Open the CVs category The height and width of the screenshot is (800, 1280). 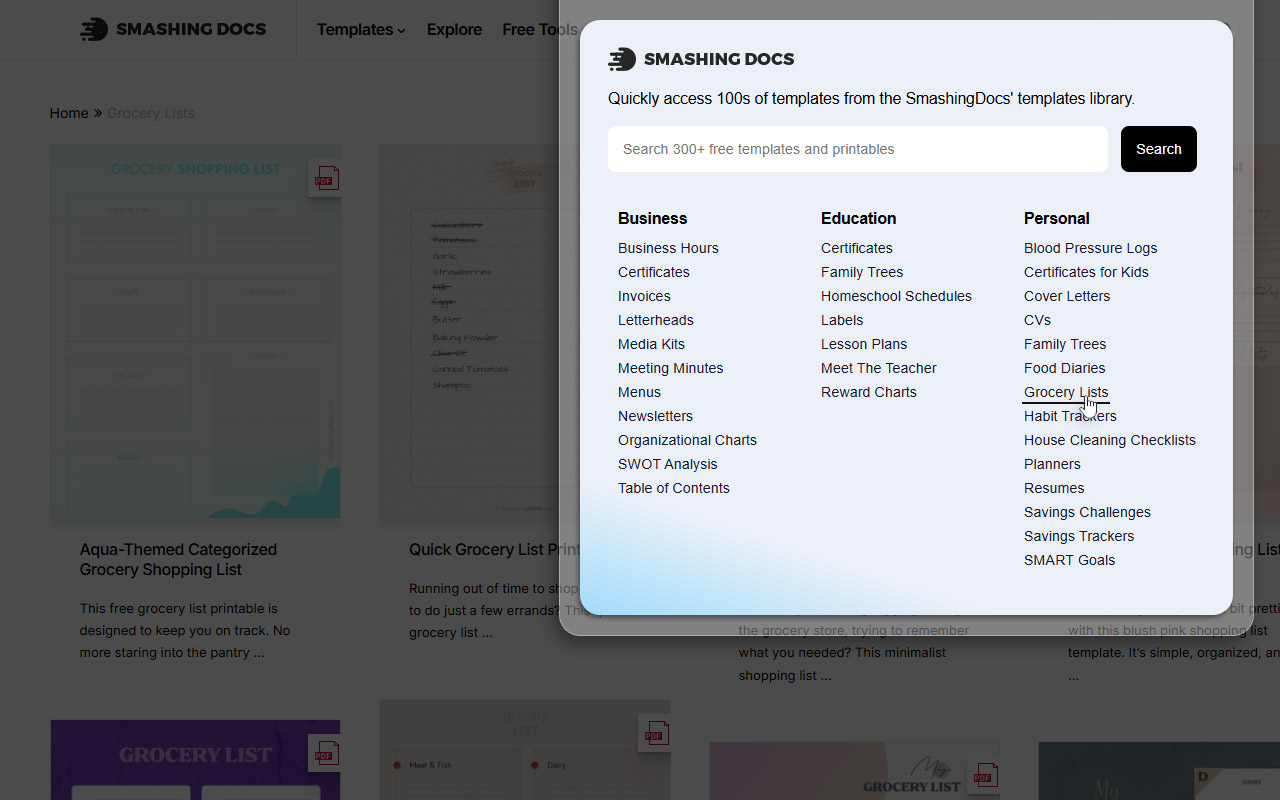click(x=1038, y=320)
